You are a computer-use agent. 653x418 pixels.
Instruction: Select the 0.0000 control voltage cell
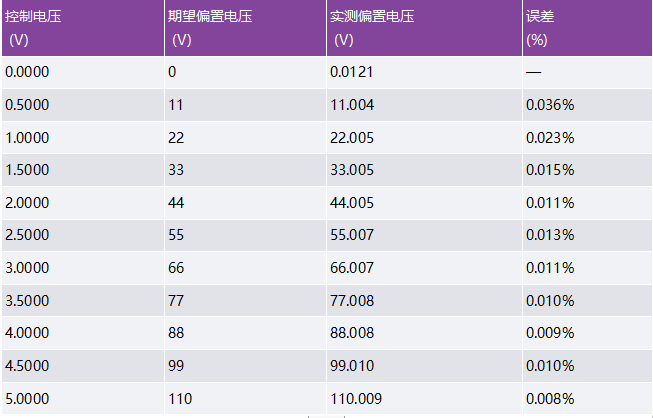point(27,72)
